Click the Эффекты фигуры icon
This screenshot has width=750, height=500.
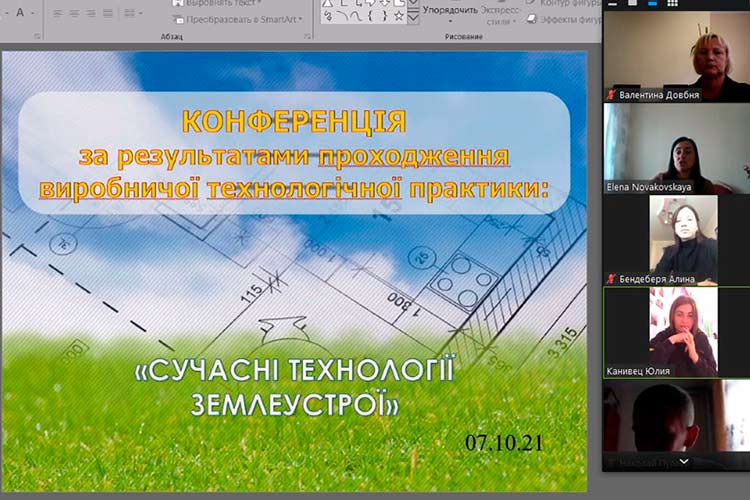pyautogui.click(x=531, y=19)
